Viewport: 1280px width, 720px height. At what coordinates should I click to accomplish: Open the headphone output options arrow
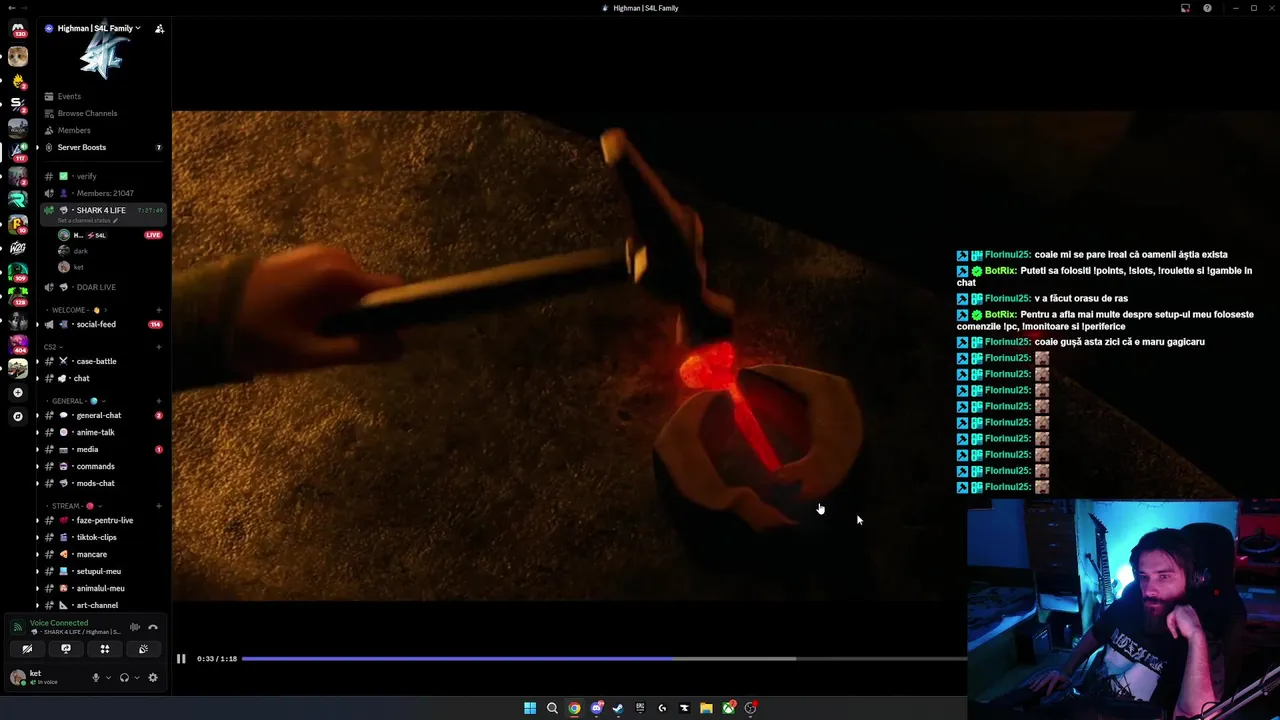click(x=136, y=678)
